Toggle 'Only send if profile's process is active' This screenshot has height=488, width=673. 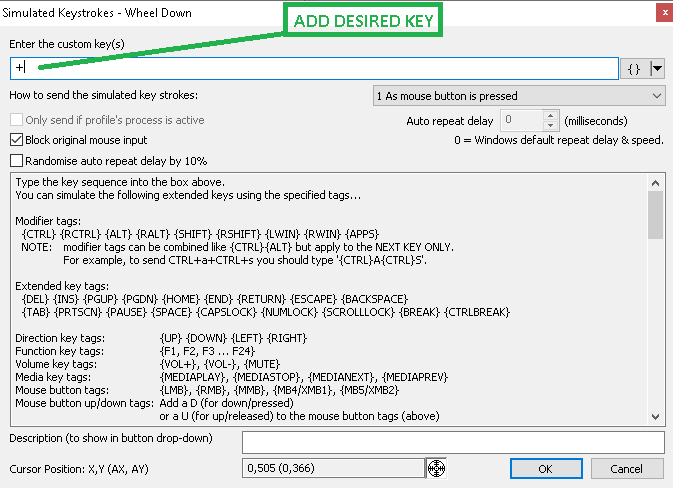(x=107, y=120)
